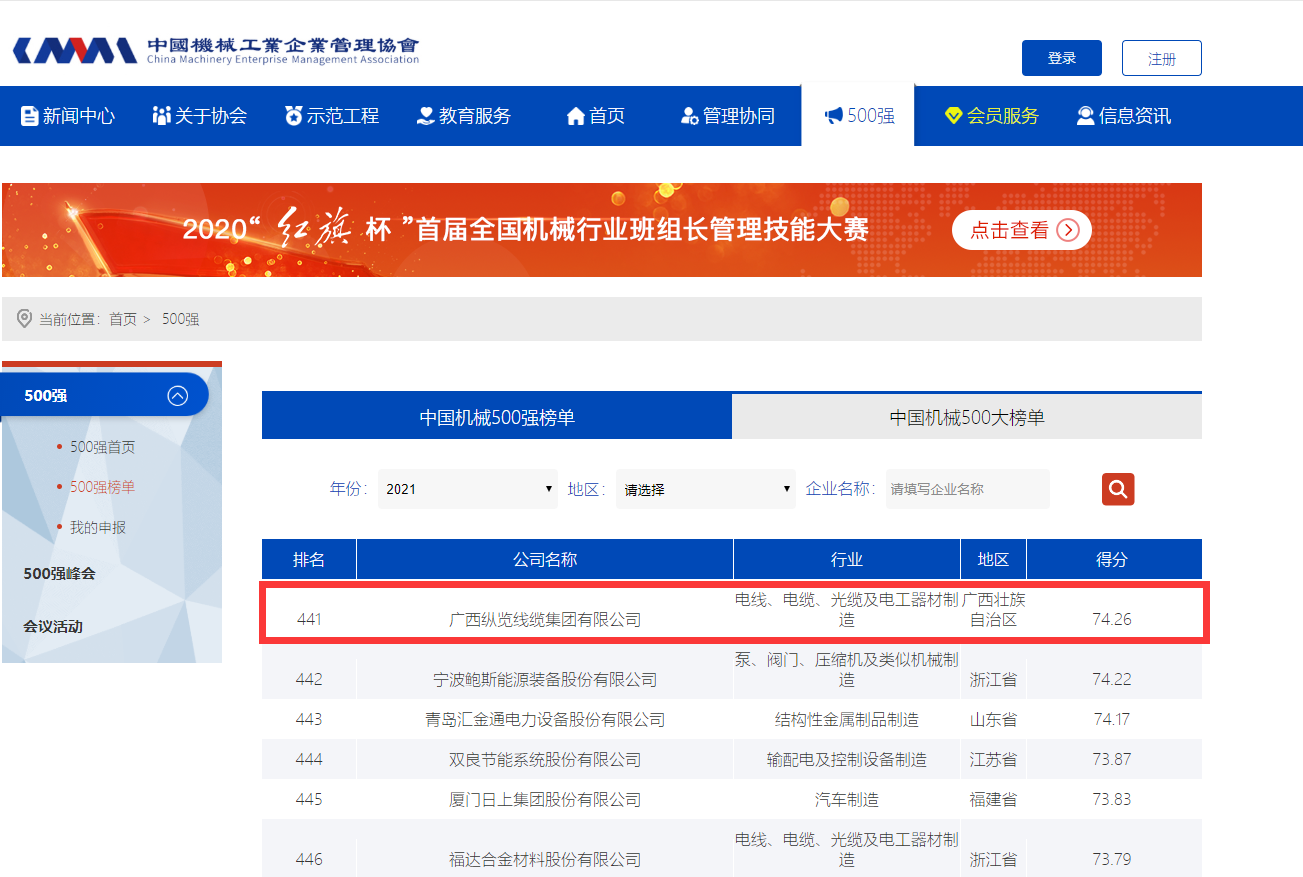Go to 示范工程 section
The width and height of the screenshot is (1303, 877).
point(331,116)
